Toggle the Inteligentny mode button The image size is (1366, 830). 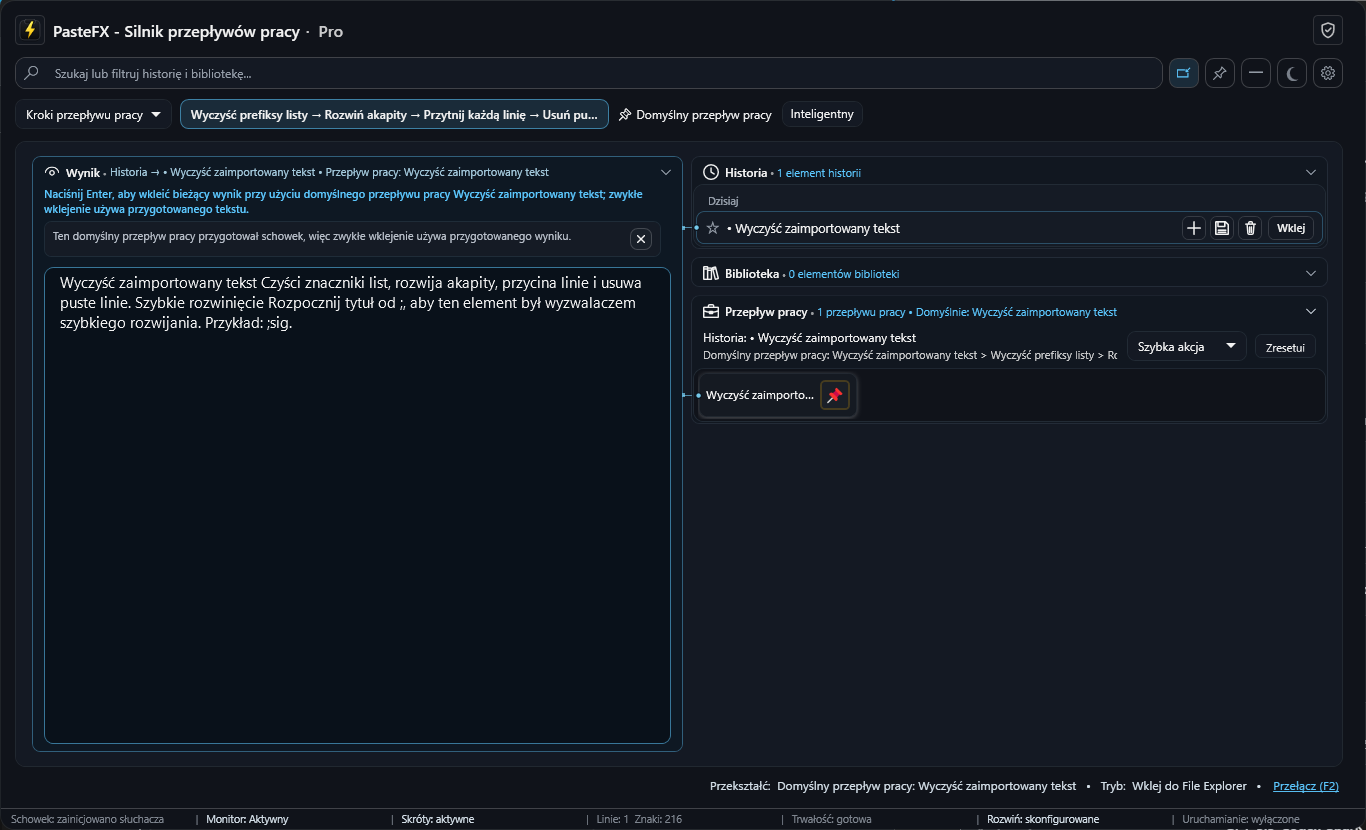[x=822, y=114]
